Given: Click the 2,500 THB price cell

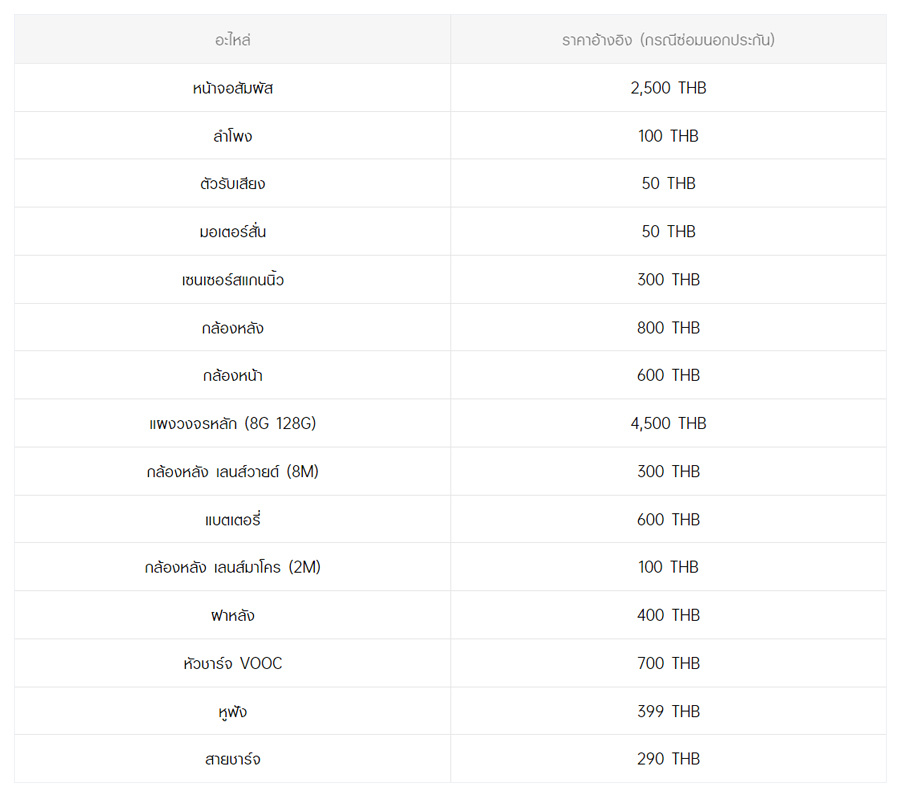Looking at the screenshot, I should (668, 88).
